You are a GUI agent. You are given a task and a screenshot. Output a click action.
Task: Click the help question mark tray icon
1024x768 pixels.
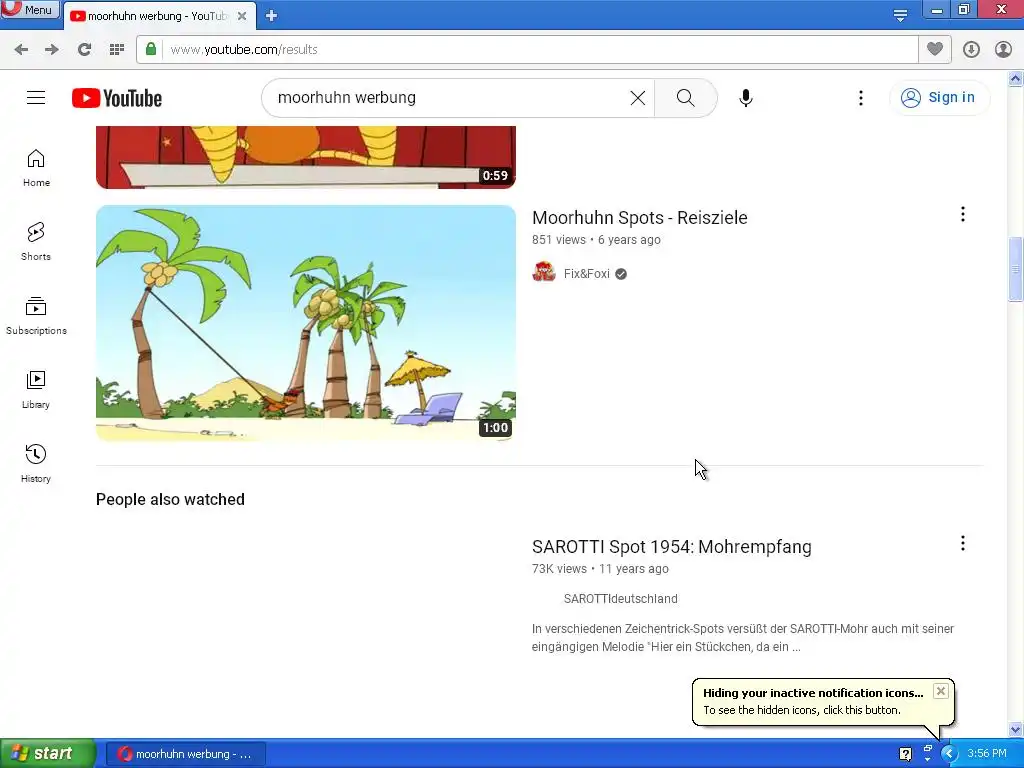pyautogui.click(x=905, y=754)
